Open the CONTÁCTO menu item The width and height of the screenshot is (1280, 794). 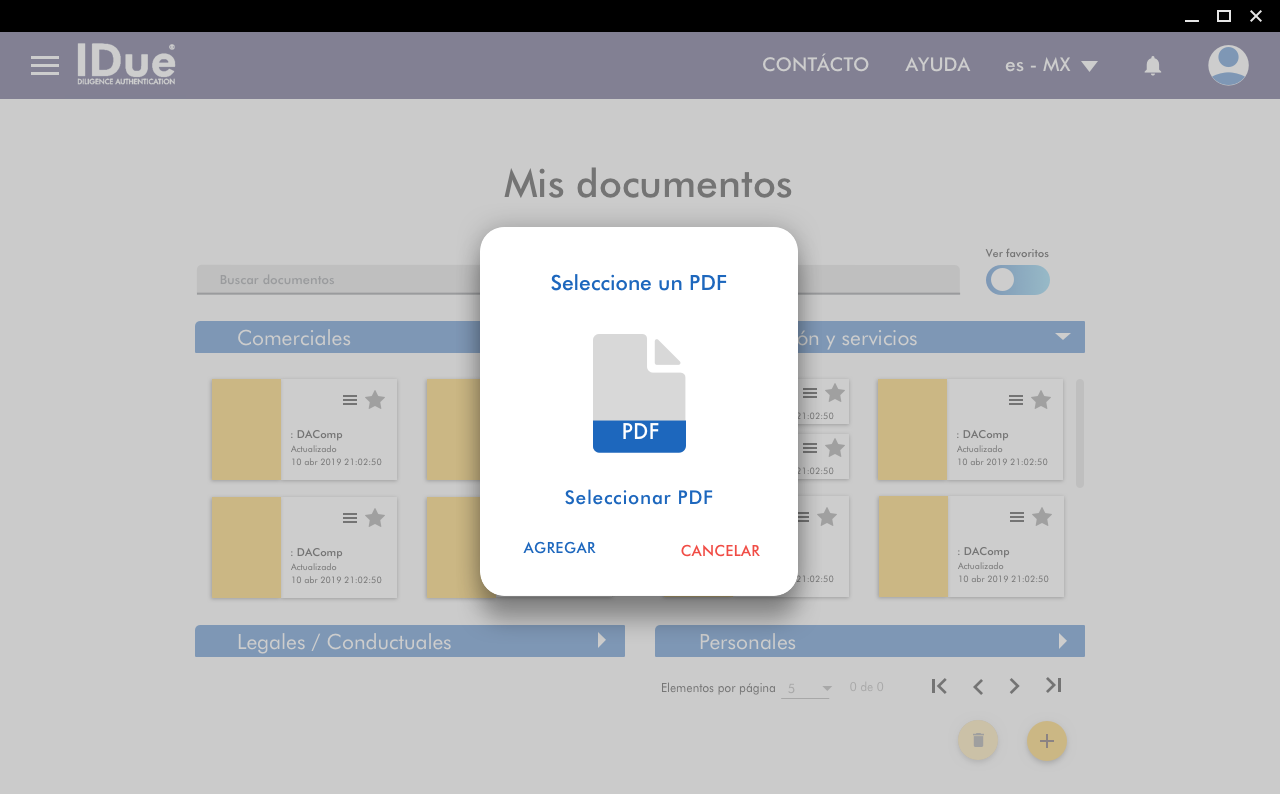(x=815, y=65)
